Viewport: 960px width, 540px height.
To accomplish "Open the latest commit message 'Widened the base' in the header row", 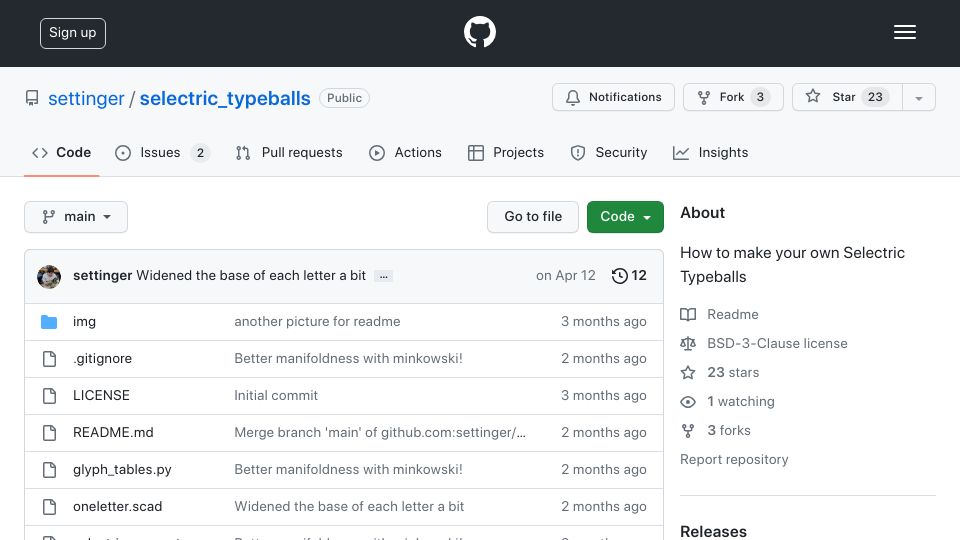I will (x=251, y=276).
